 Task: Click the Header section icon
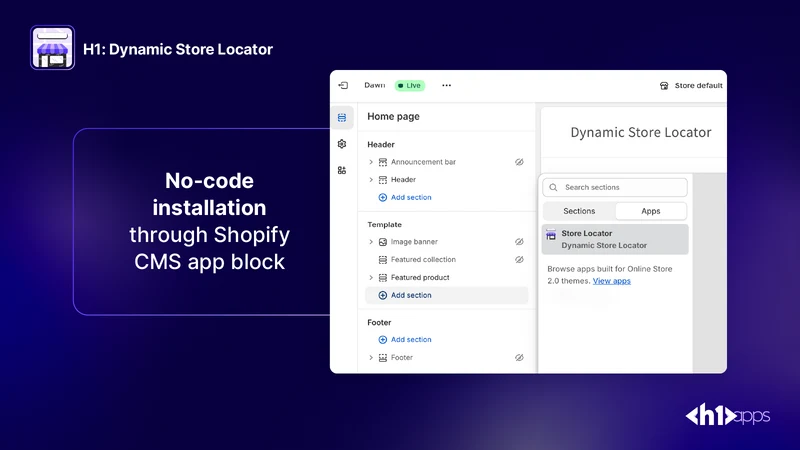pos(383,180)
